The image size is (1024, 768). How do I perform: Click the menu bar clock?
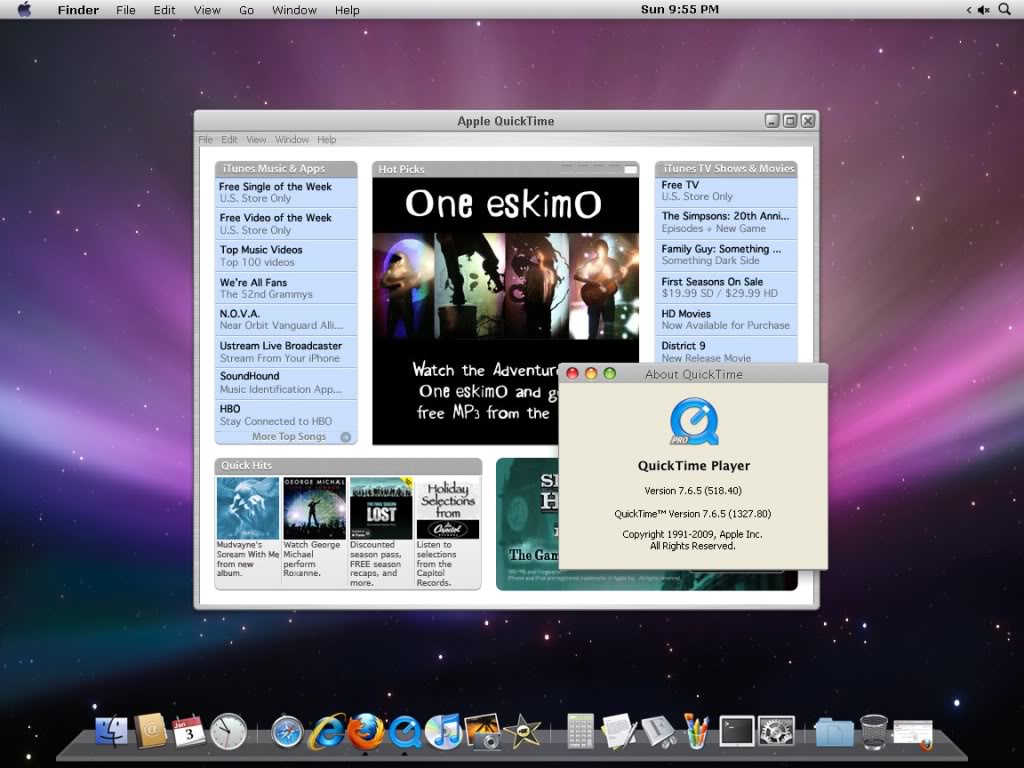tap(680, 10)
